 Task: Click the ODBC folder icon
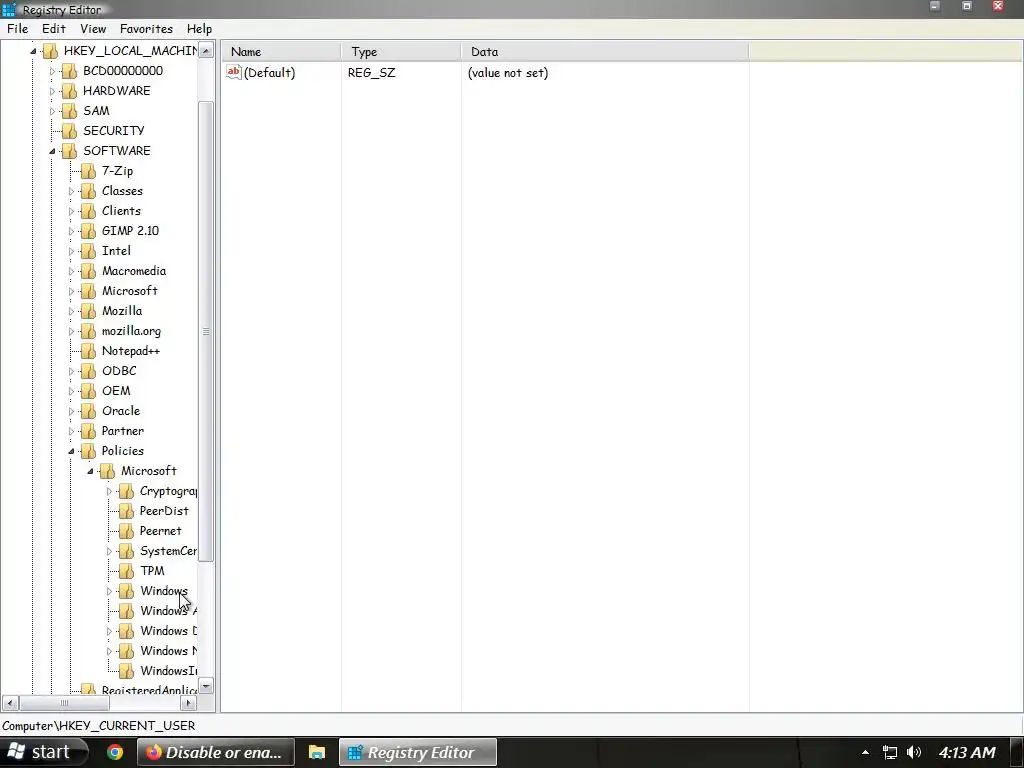click(x=88, y=372)
